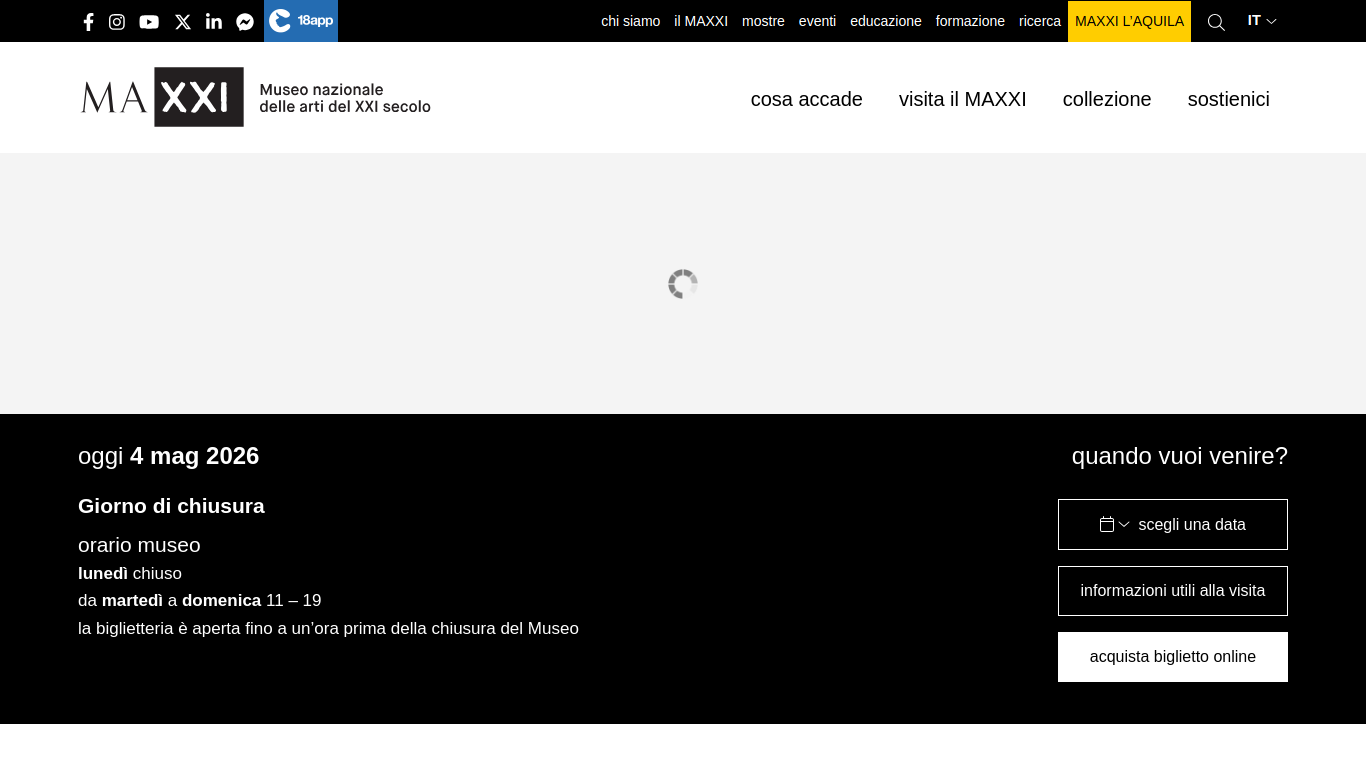Click the 'oggi 4 mag 2026' date text

(x=169, y=456)
